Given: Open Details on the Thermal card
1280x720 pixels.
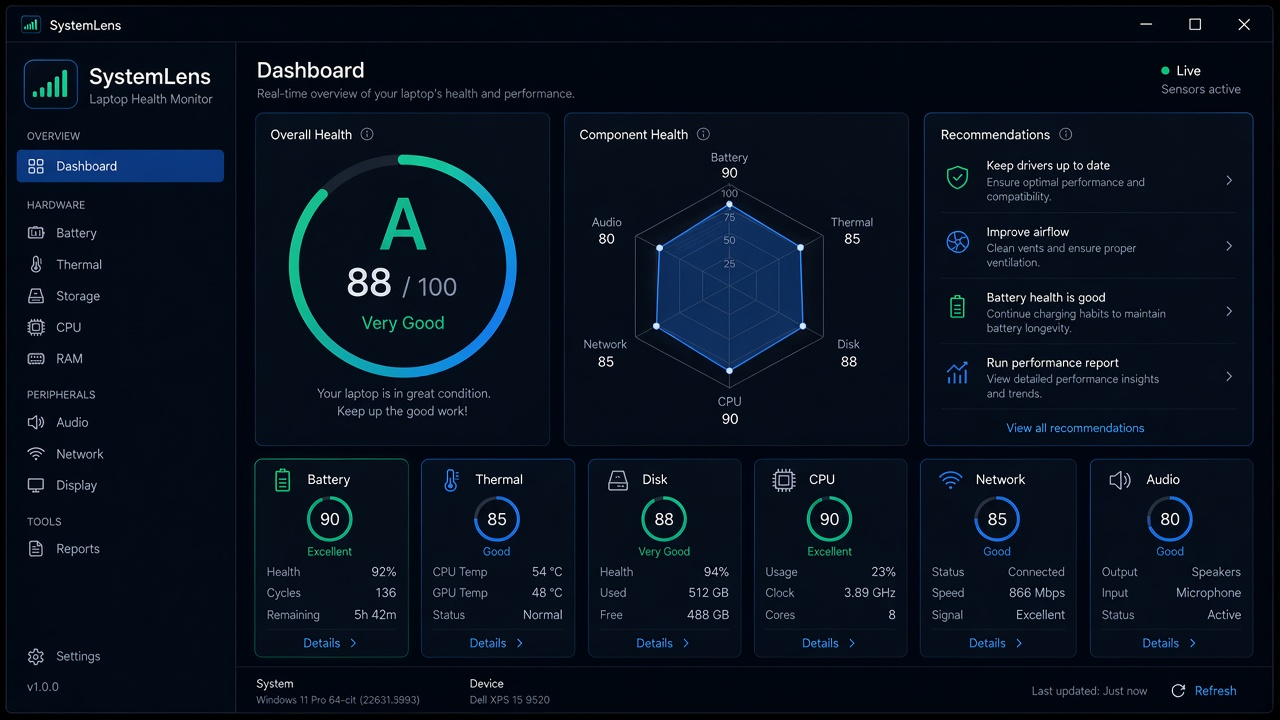Looking at the screenshot, I should [497, 643].
